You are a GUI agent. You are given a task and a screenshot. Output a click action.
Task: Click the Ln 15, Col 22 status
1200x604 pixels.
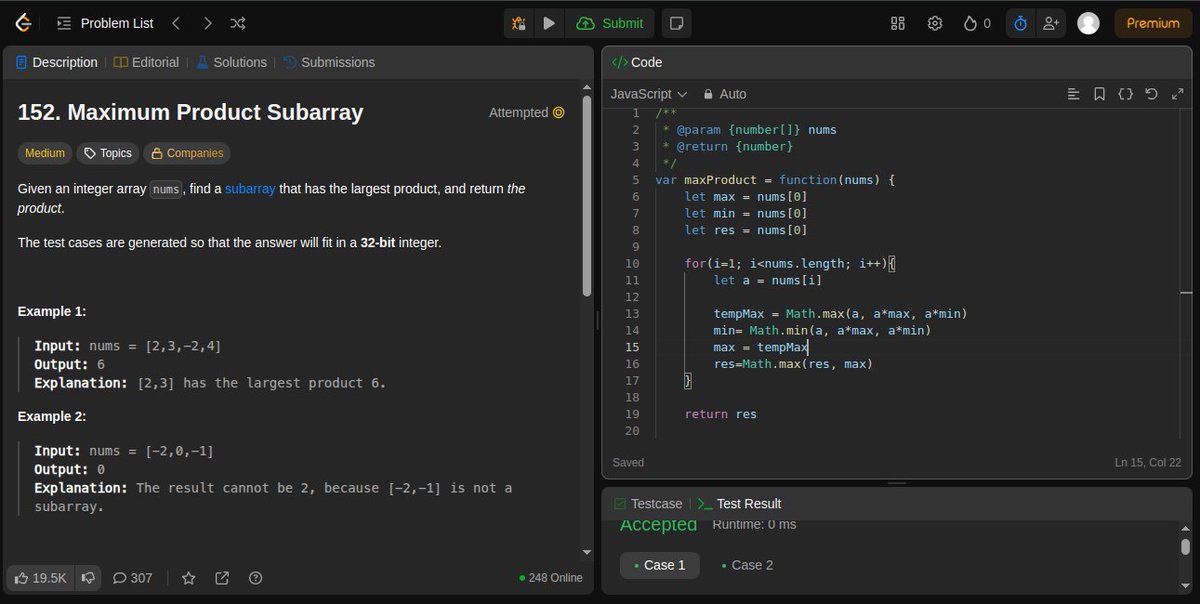pos(1148,463)
